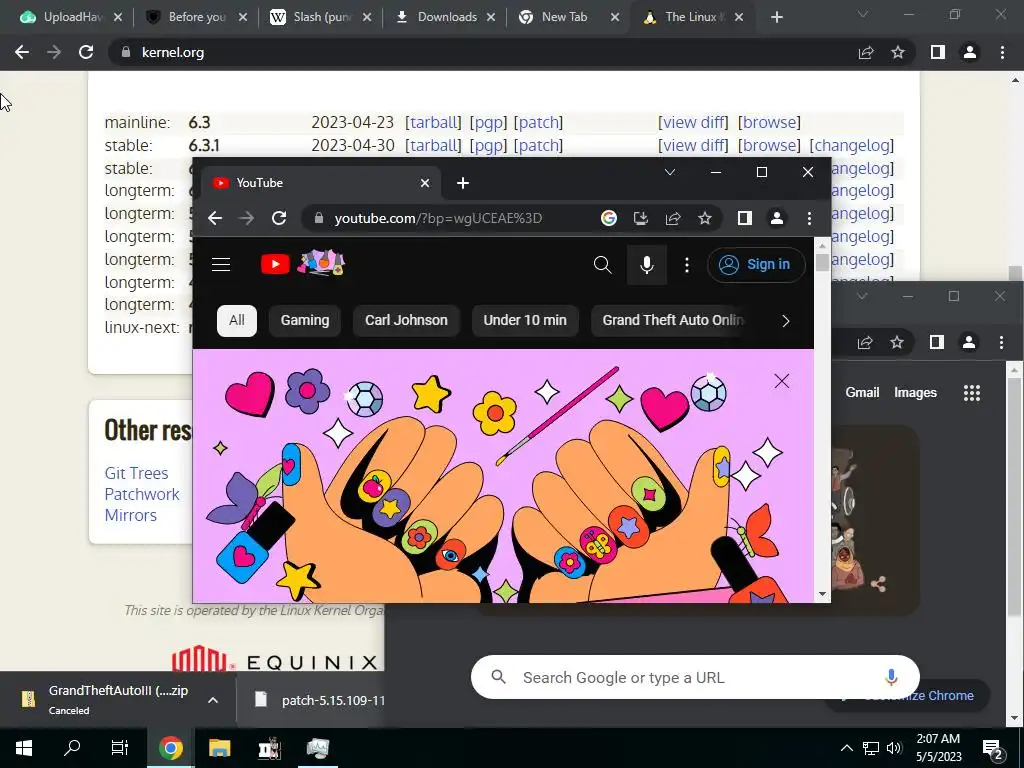This screenshot has width=1024, height=768.
Task: Open new tab in YouTube window
Action: click(x=462, y=184)
